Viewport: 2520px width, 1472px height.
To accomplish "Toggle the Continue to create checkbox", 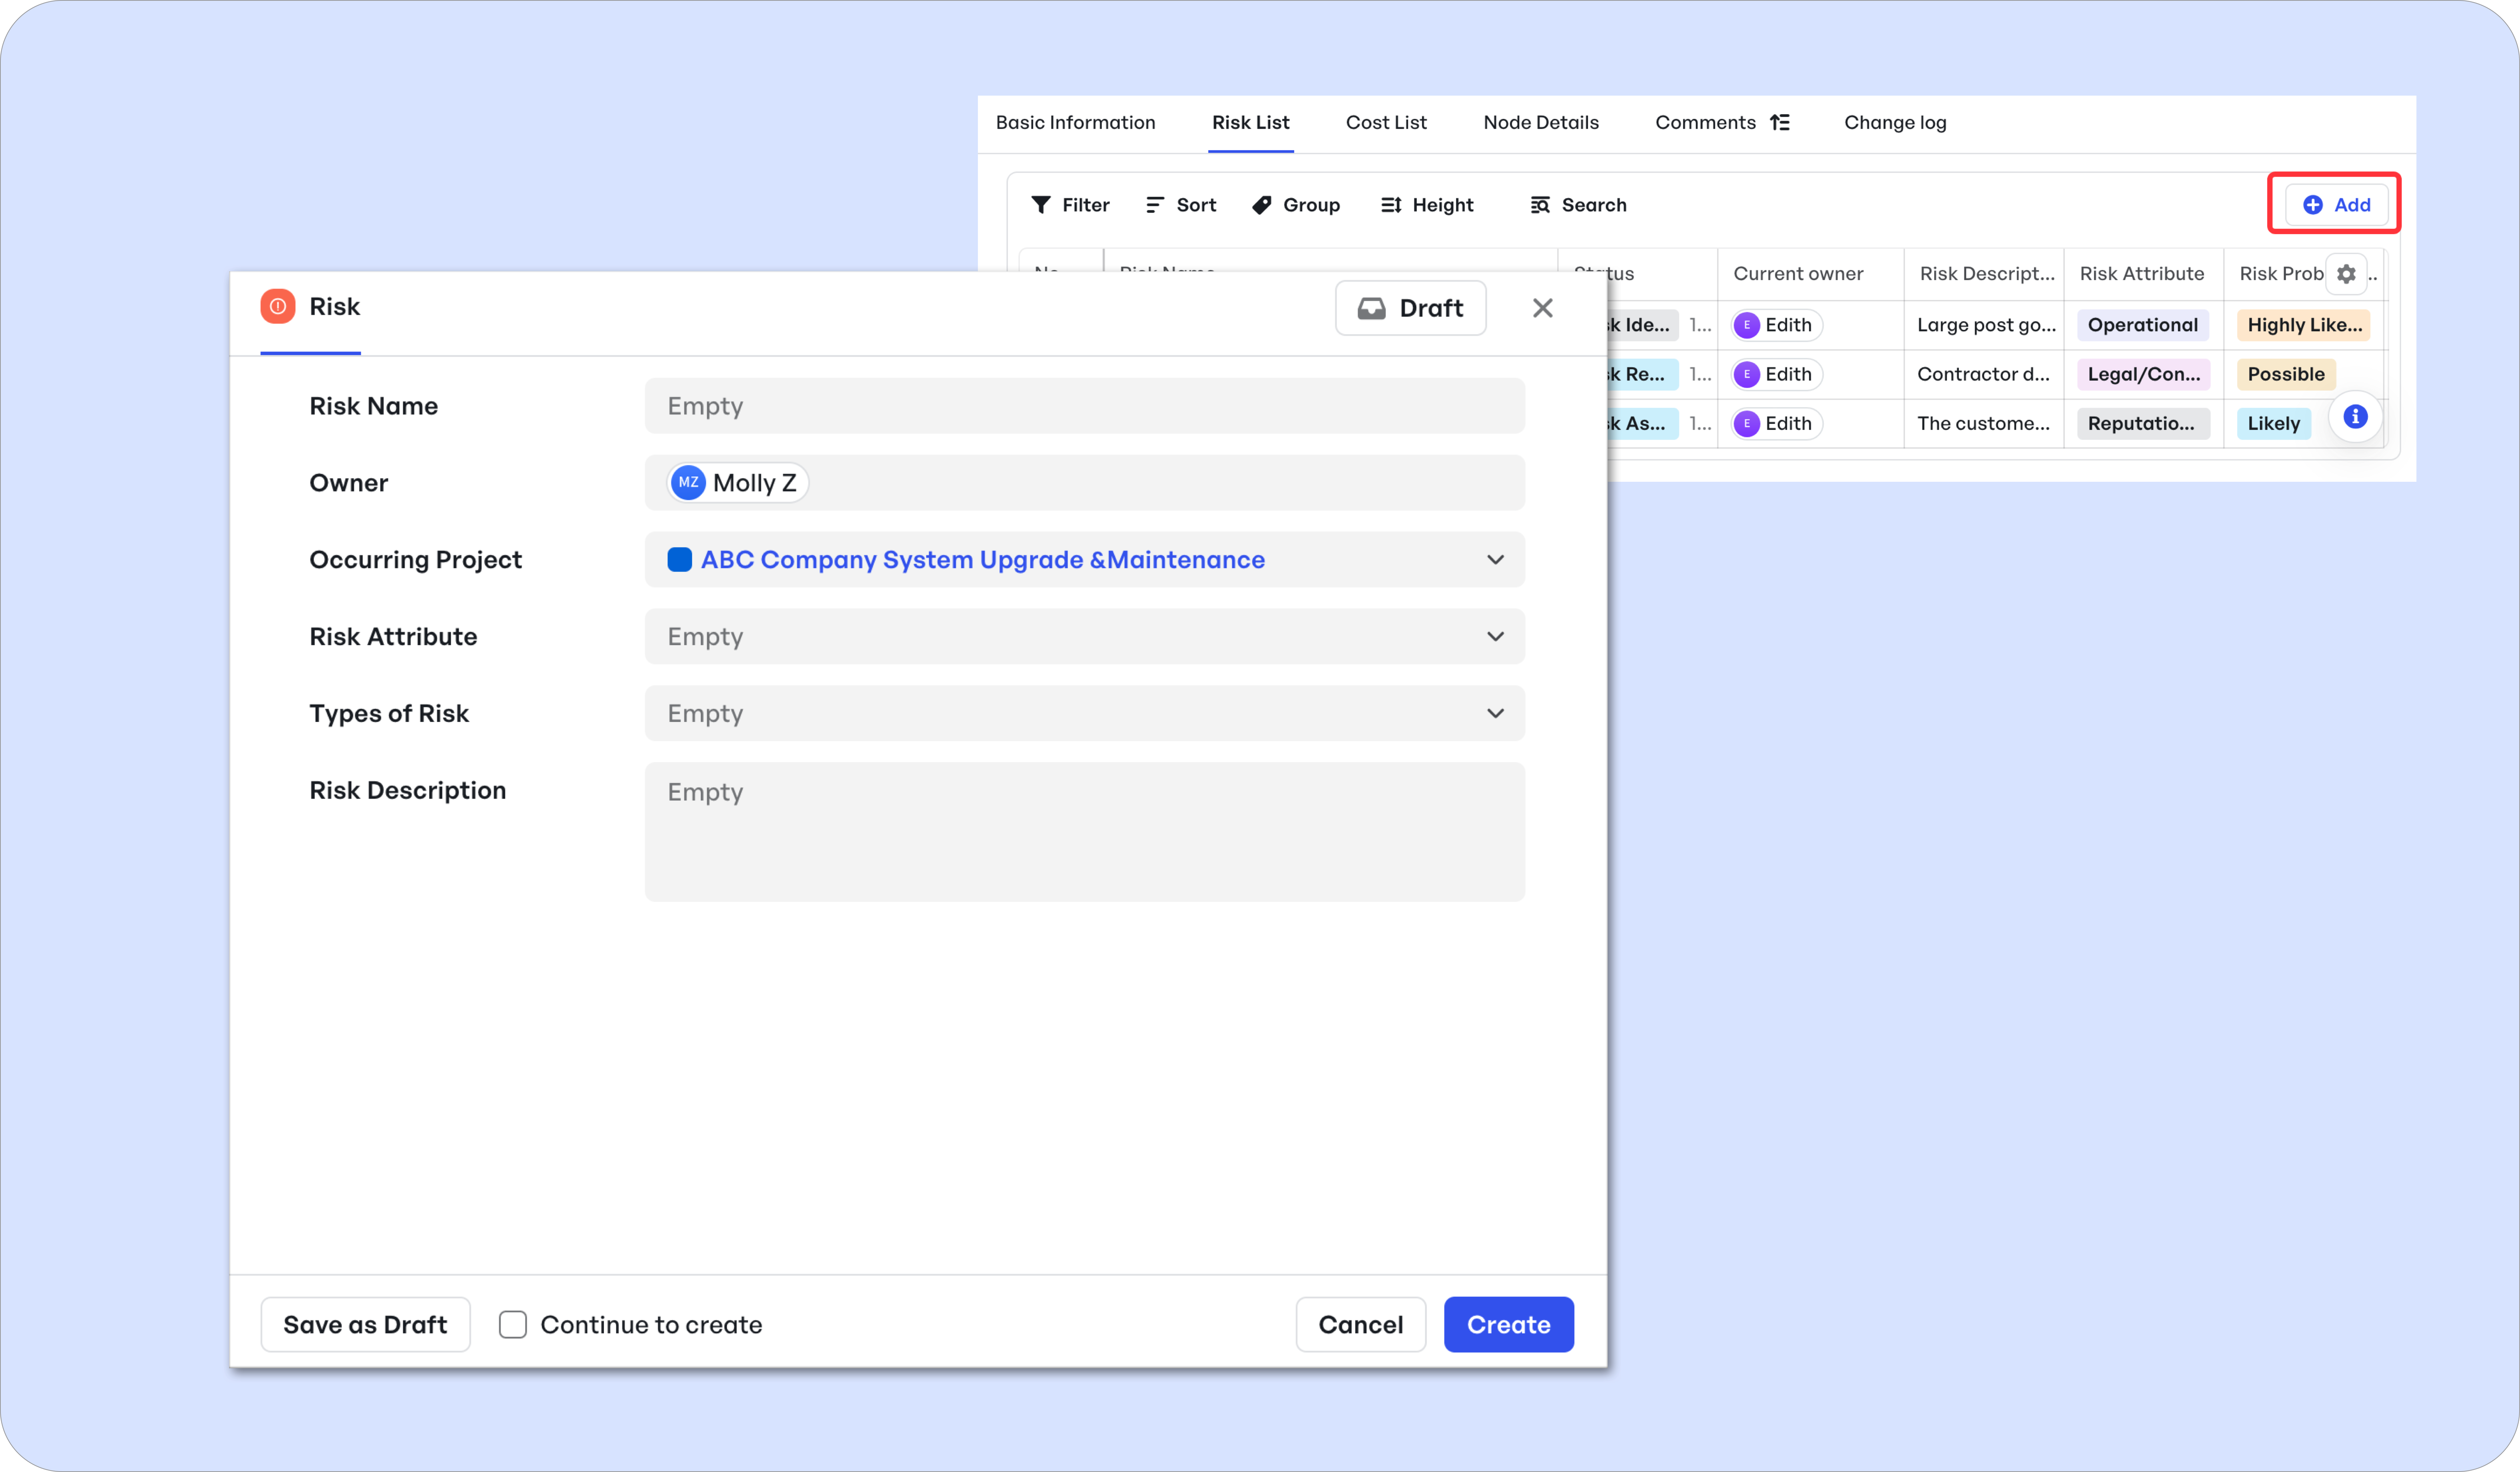I will [513, 1325].
